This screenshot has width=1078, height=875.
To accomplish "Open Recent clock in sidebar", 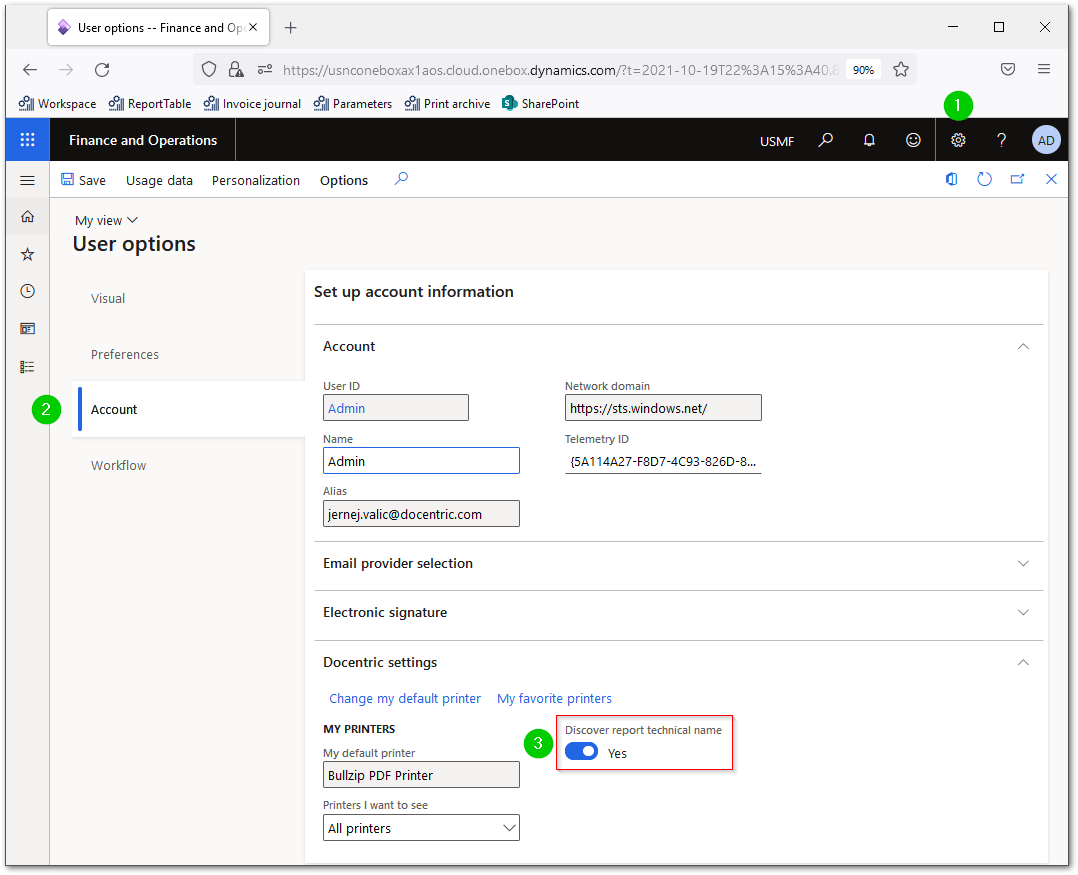I will (28, 291).
